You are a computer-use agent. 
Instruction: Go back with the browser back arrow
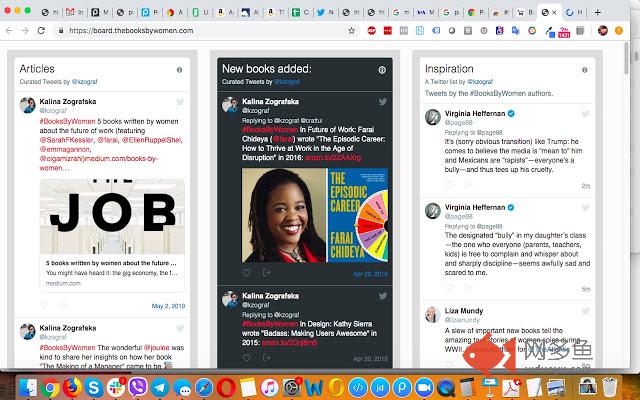[x=9, y=31]
